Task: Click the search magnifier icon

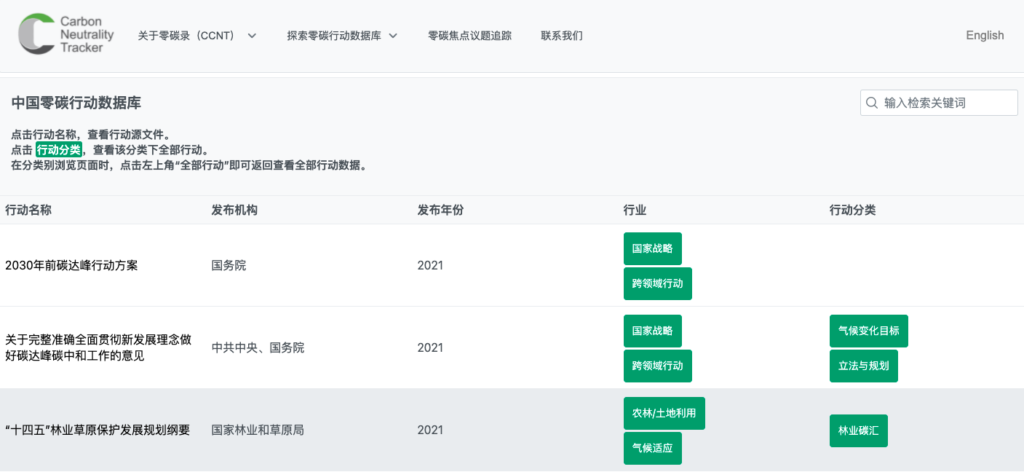Action: (x=871, y=103)
